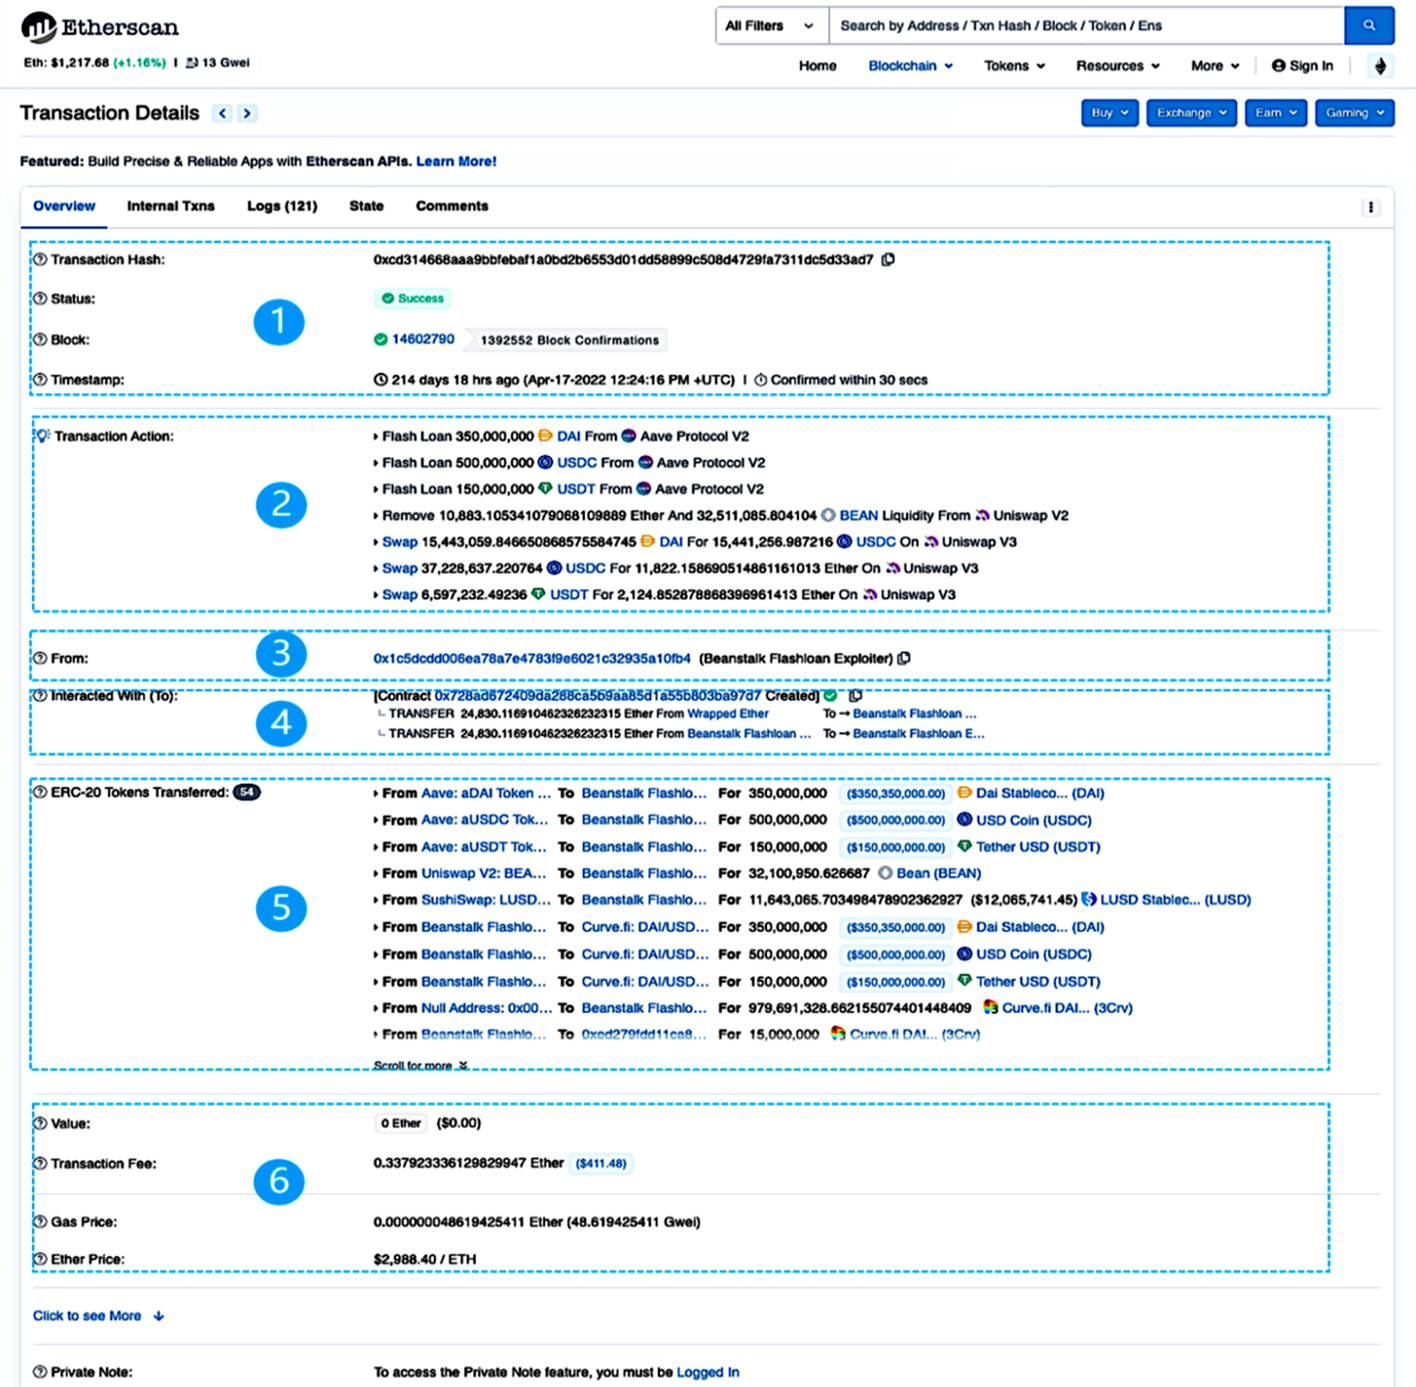The image size is (1416, 1387).
Task: Click Aave: aDAI Token sender link
Action: (486, 793)
